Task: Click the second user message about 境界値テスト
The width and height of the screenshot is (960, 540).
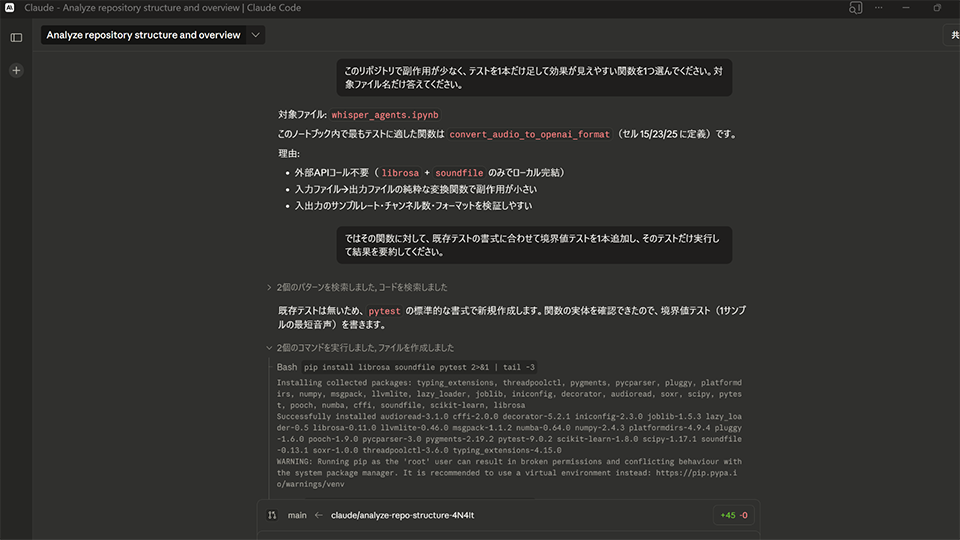Action: (x=534, y=245)
